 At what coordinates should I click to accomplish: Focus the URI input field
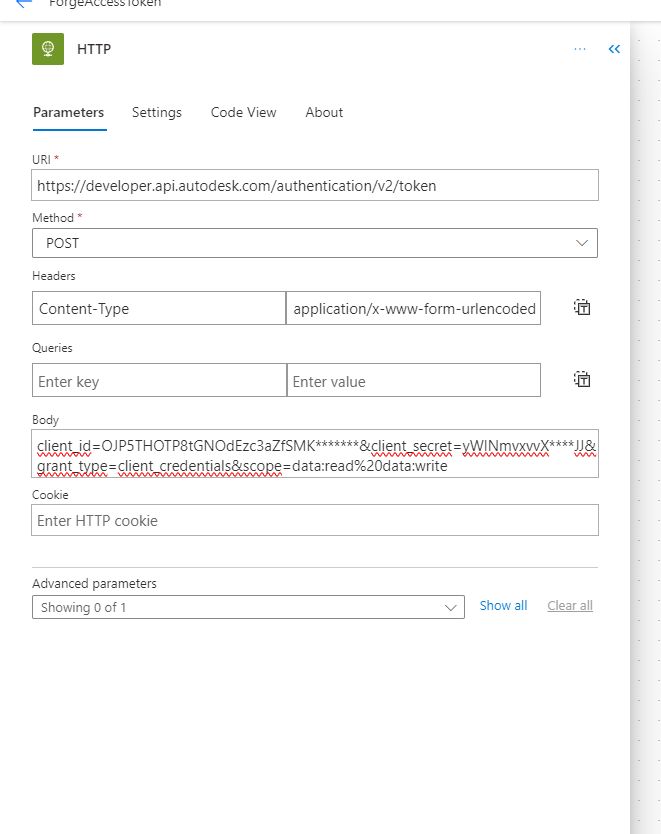click(315, 185)
